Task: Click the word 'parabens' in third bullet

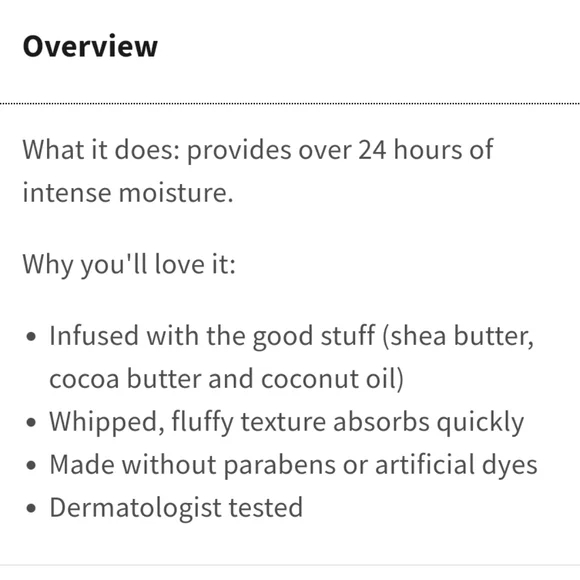Action: [x=280, y=466]
